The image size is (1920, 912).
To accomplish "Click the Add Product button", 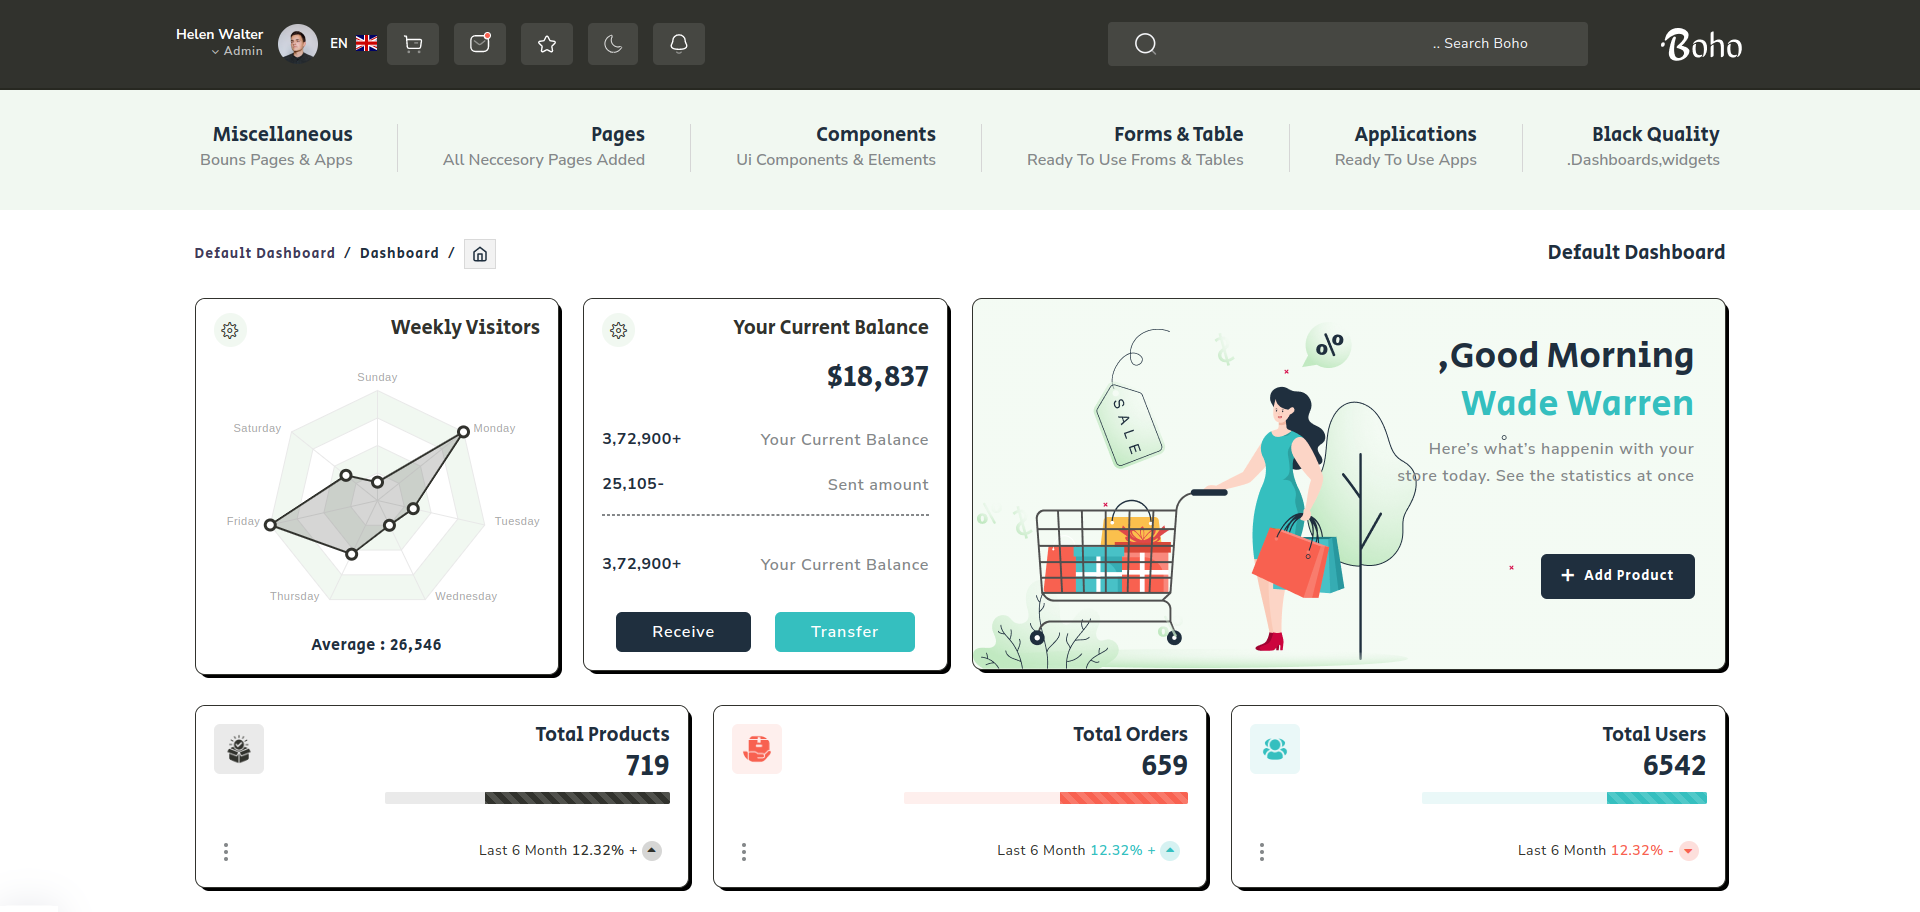I will 1617,576.
